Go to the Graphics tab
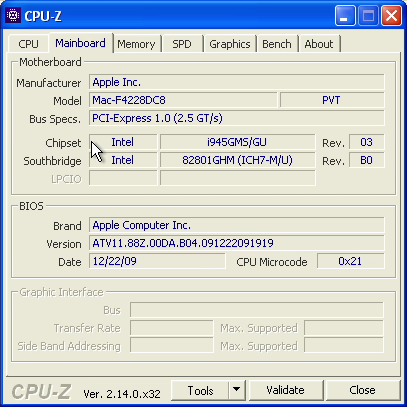The width and height of the screenshot is (407, 407). (230, 44)
